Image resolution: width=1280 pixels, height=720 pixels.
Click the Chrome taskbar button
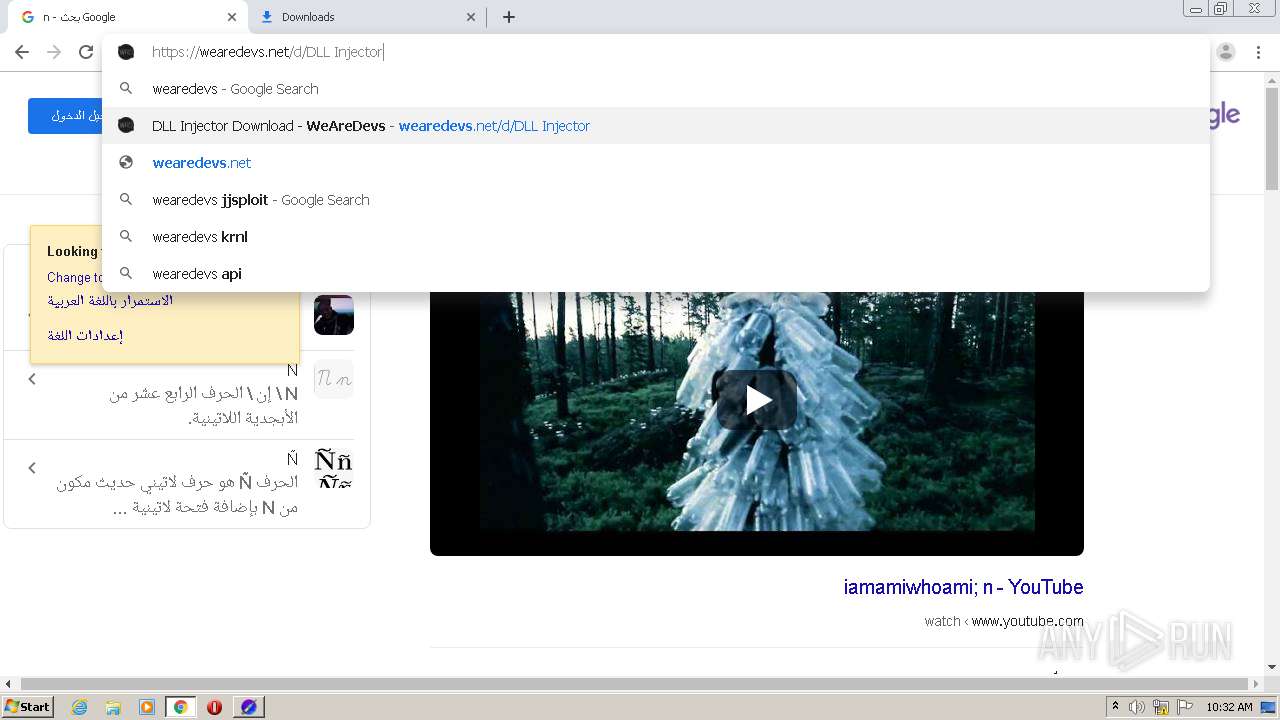click(x=181, y=707)
